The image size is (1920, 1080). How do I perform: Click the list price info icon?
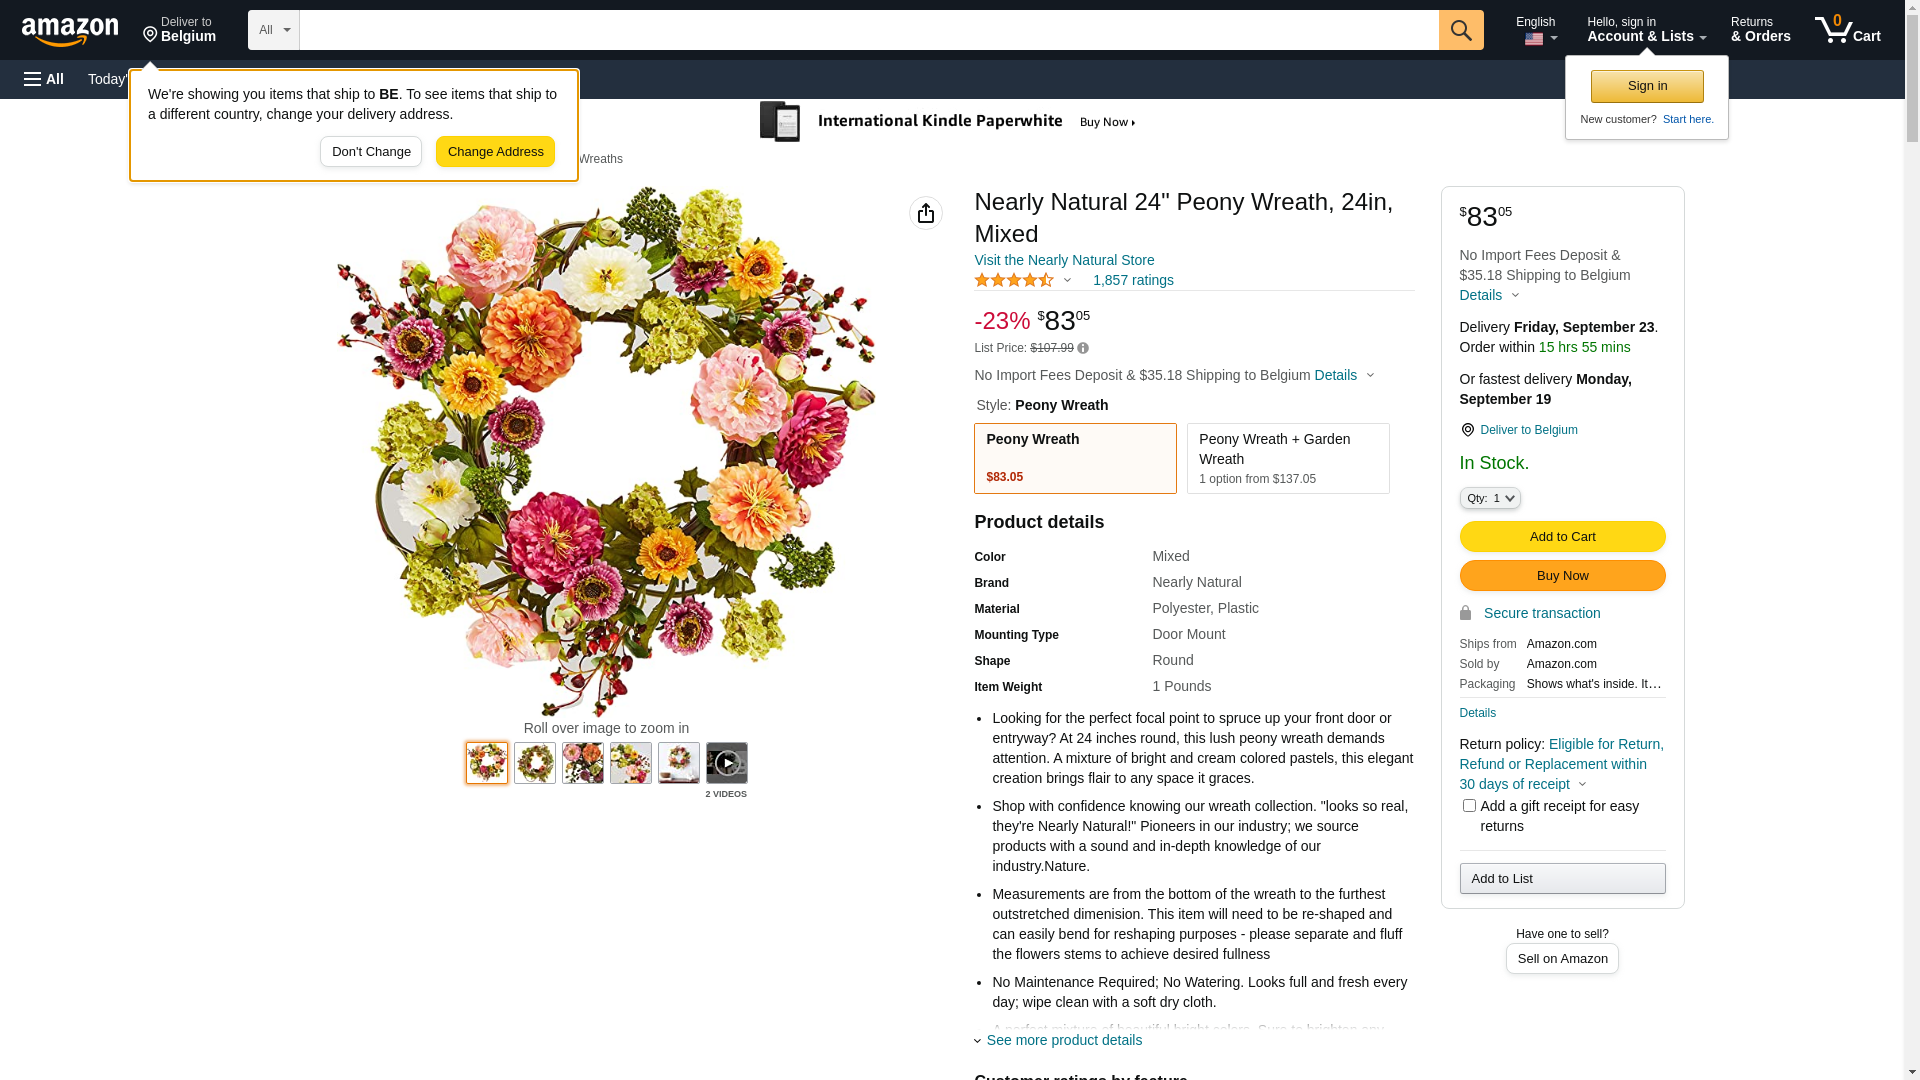click(x=1083, y=348)
